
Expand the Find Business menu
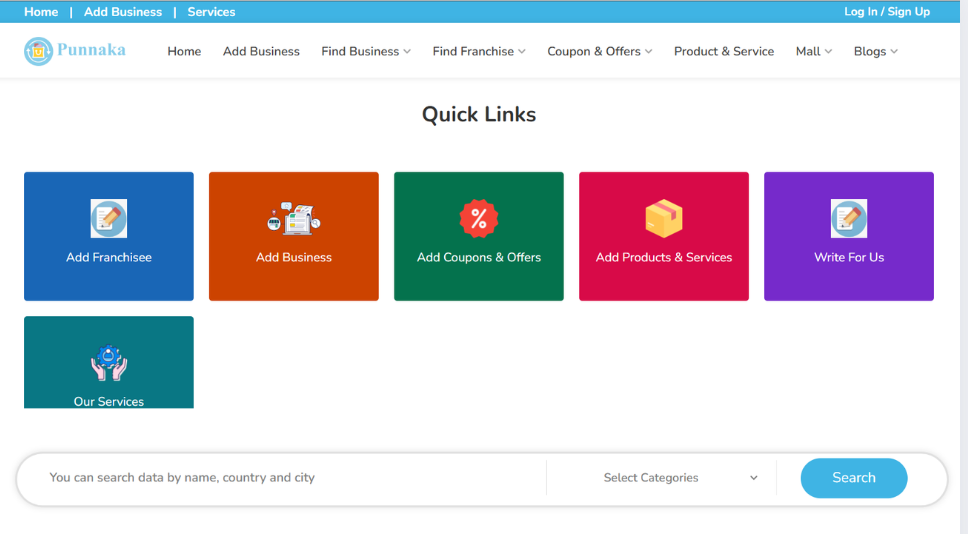pos(366,51)
